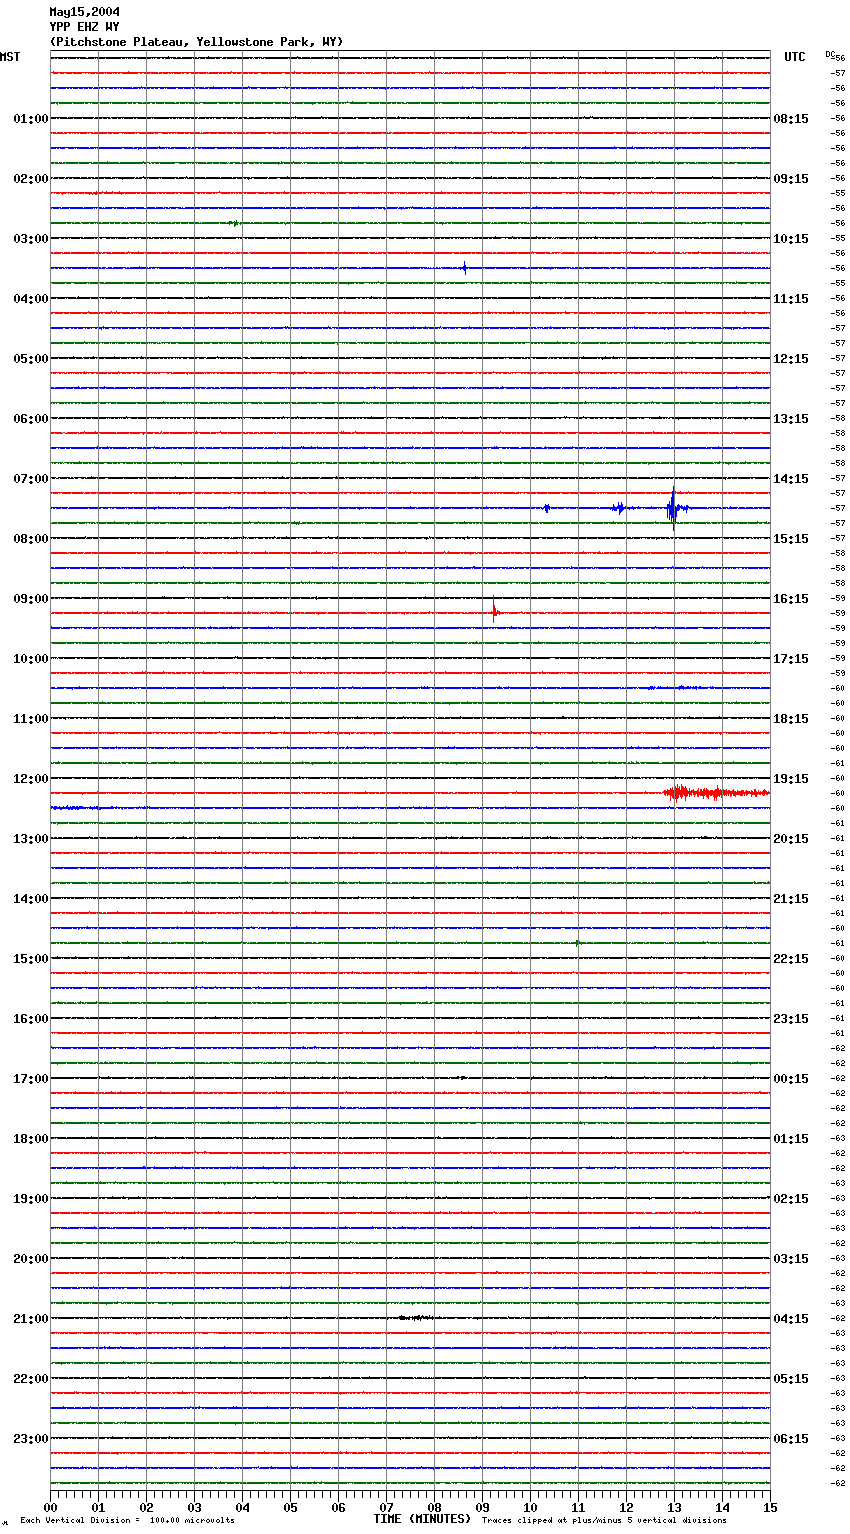Select the station code YPP EHZ WY
850x1534 pixels.
tap(85, 27)
